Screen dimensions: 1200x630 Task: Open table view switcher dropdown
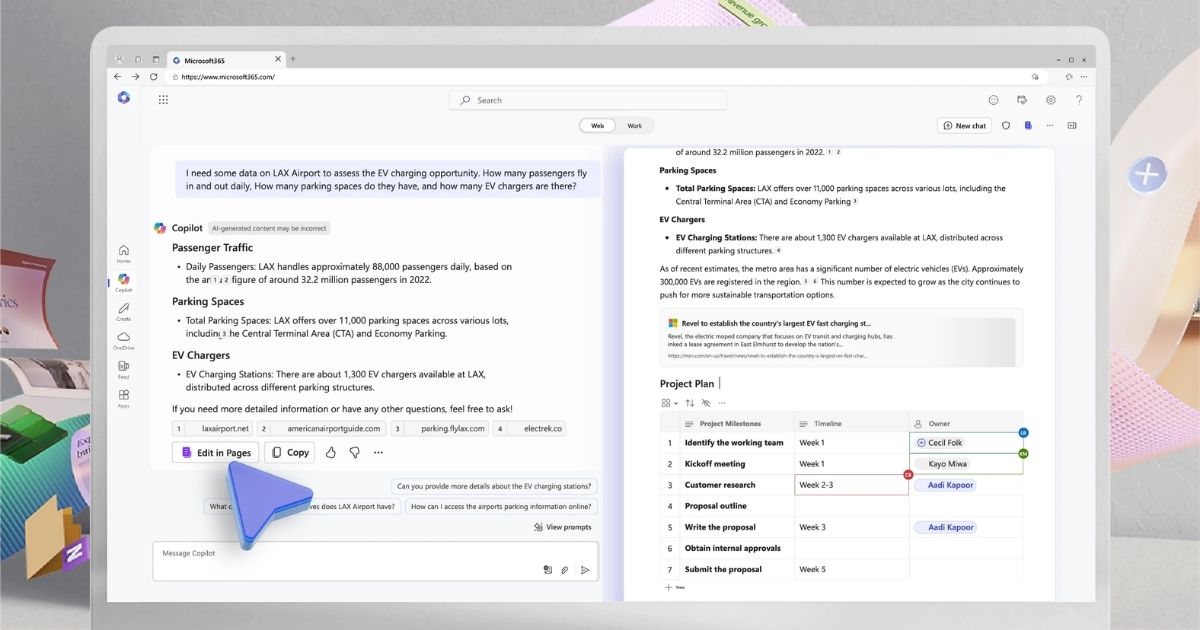click(x=669, y=403)
